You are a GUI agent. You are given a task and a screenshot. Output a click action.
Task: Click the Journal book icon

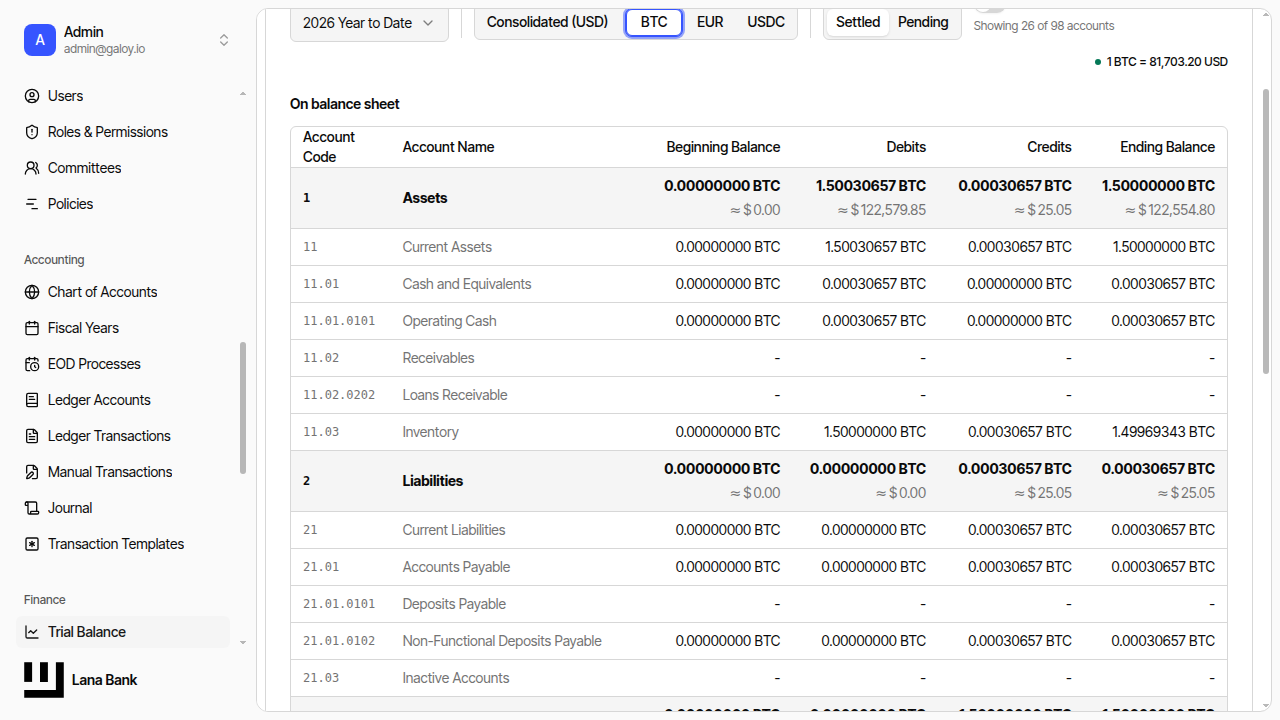pyautogui.click(x=32, y=508)
